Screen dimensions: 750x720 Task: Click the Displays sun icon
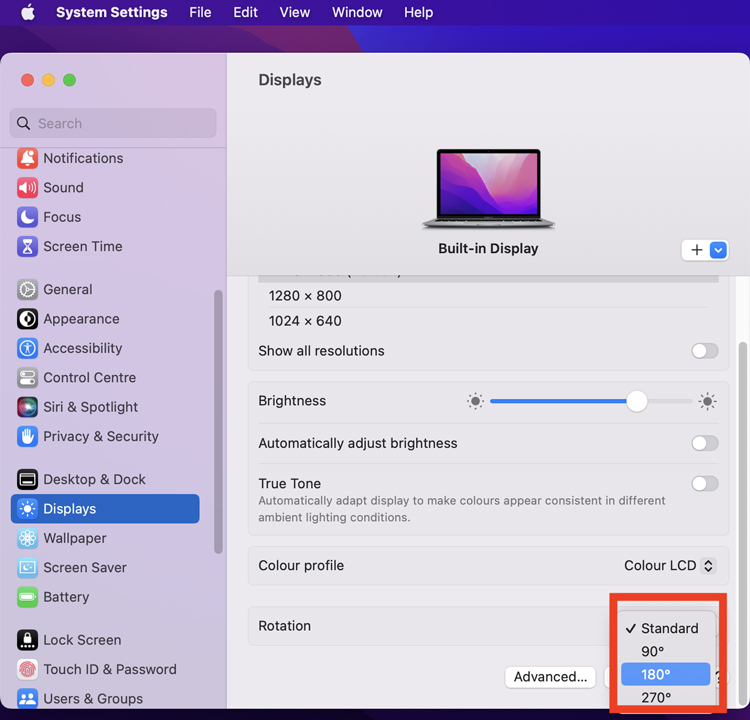27,509
